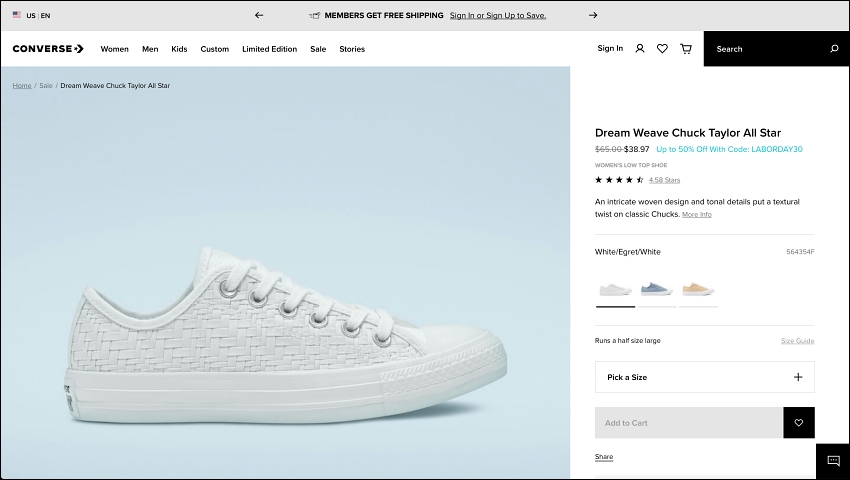Open Limited Edition menu
The height and width of the screenshot is (480, 850).
[x=269, y=49]
